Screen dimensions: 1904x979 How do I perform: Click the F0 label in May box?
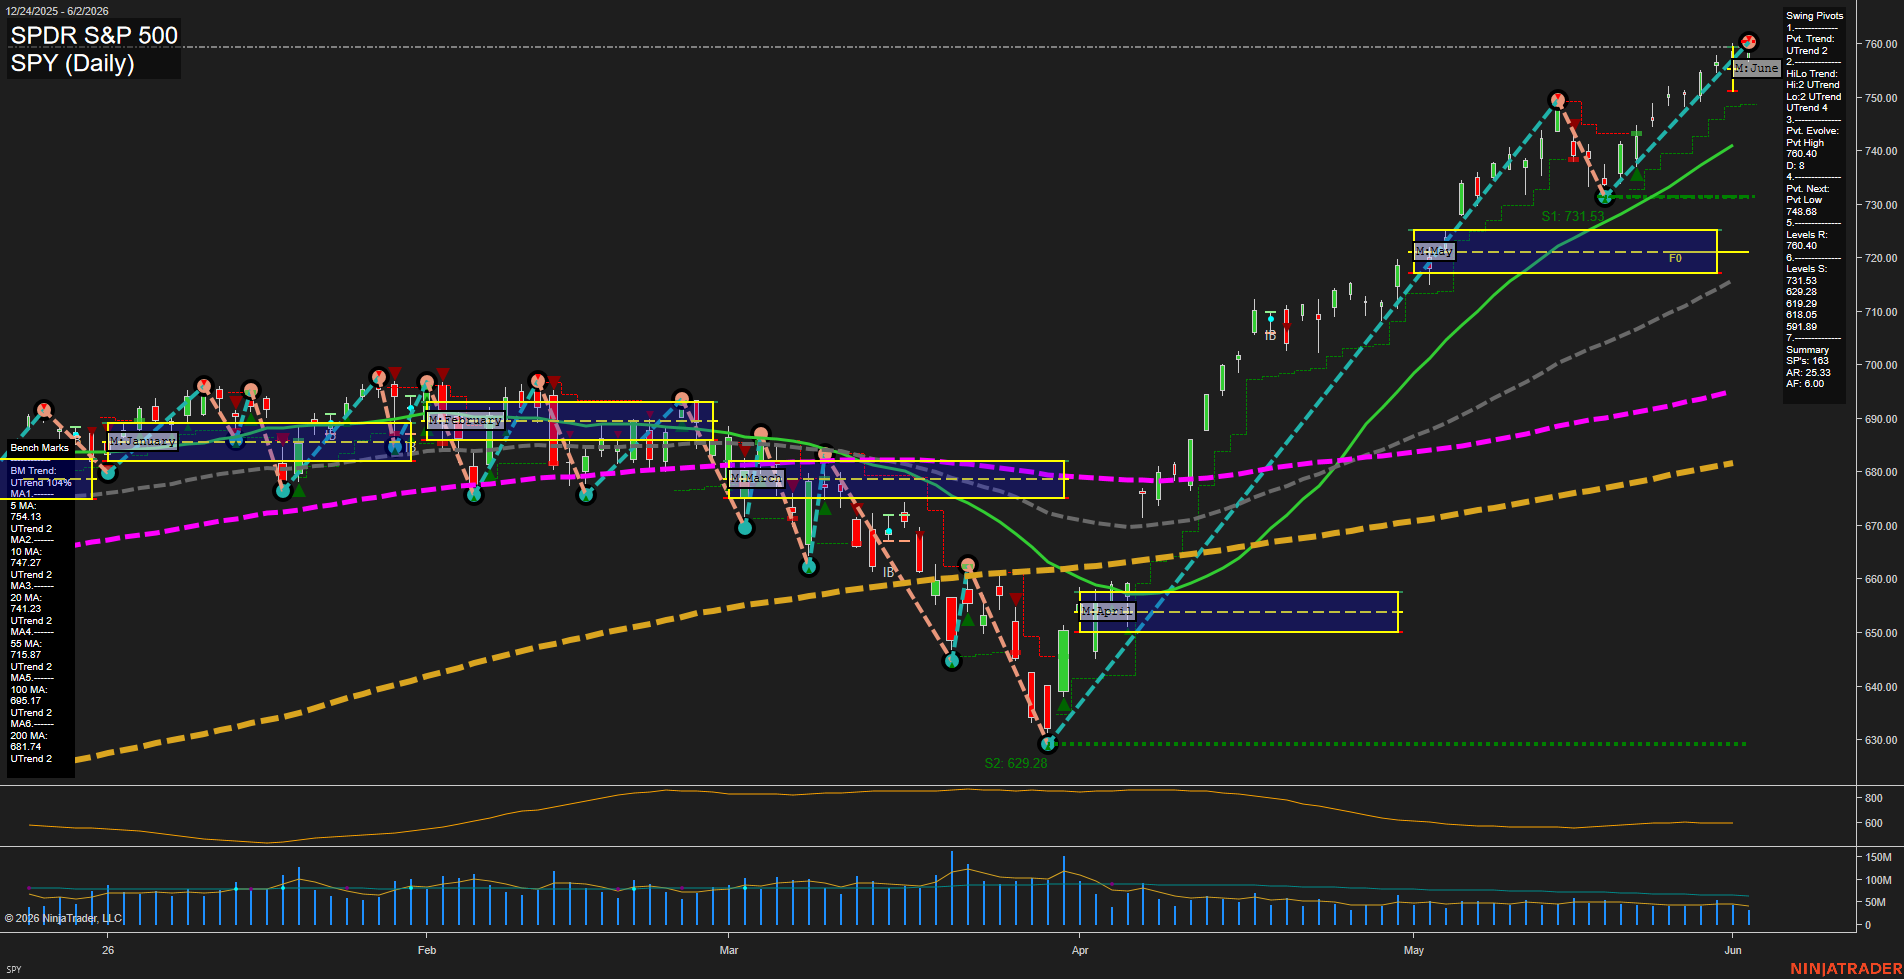(x=1675, y=258)
